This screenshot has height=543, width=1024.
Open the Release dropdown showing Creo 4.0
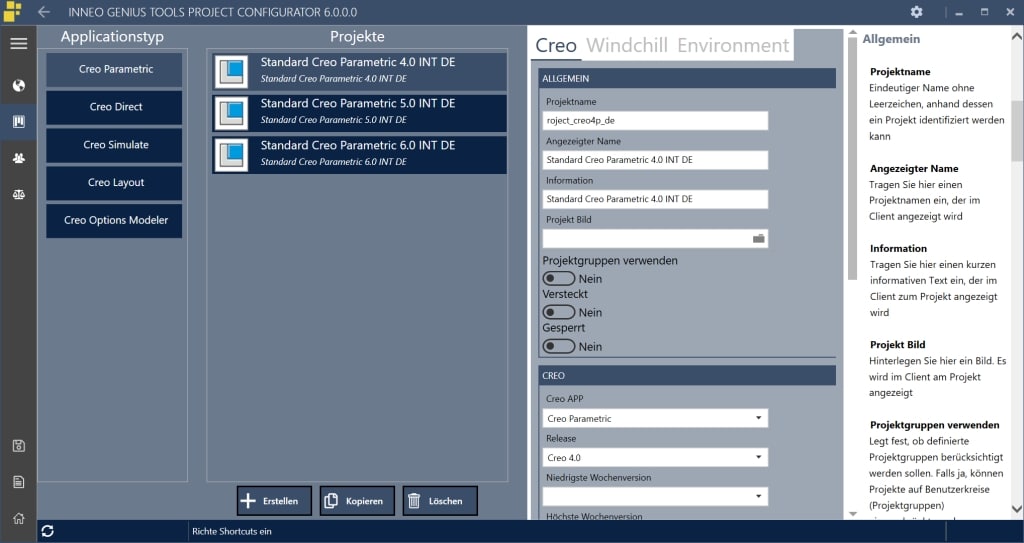tap(655, 457)
